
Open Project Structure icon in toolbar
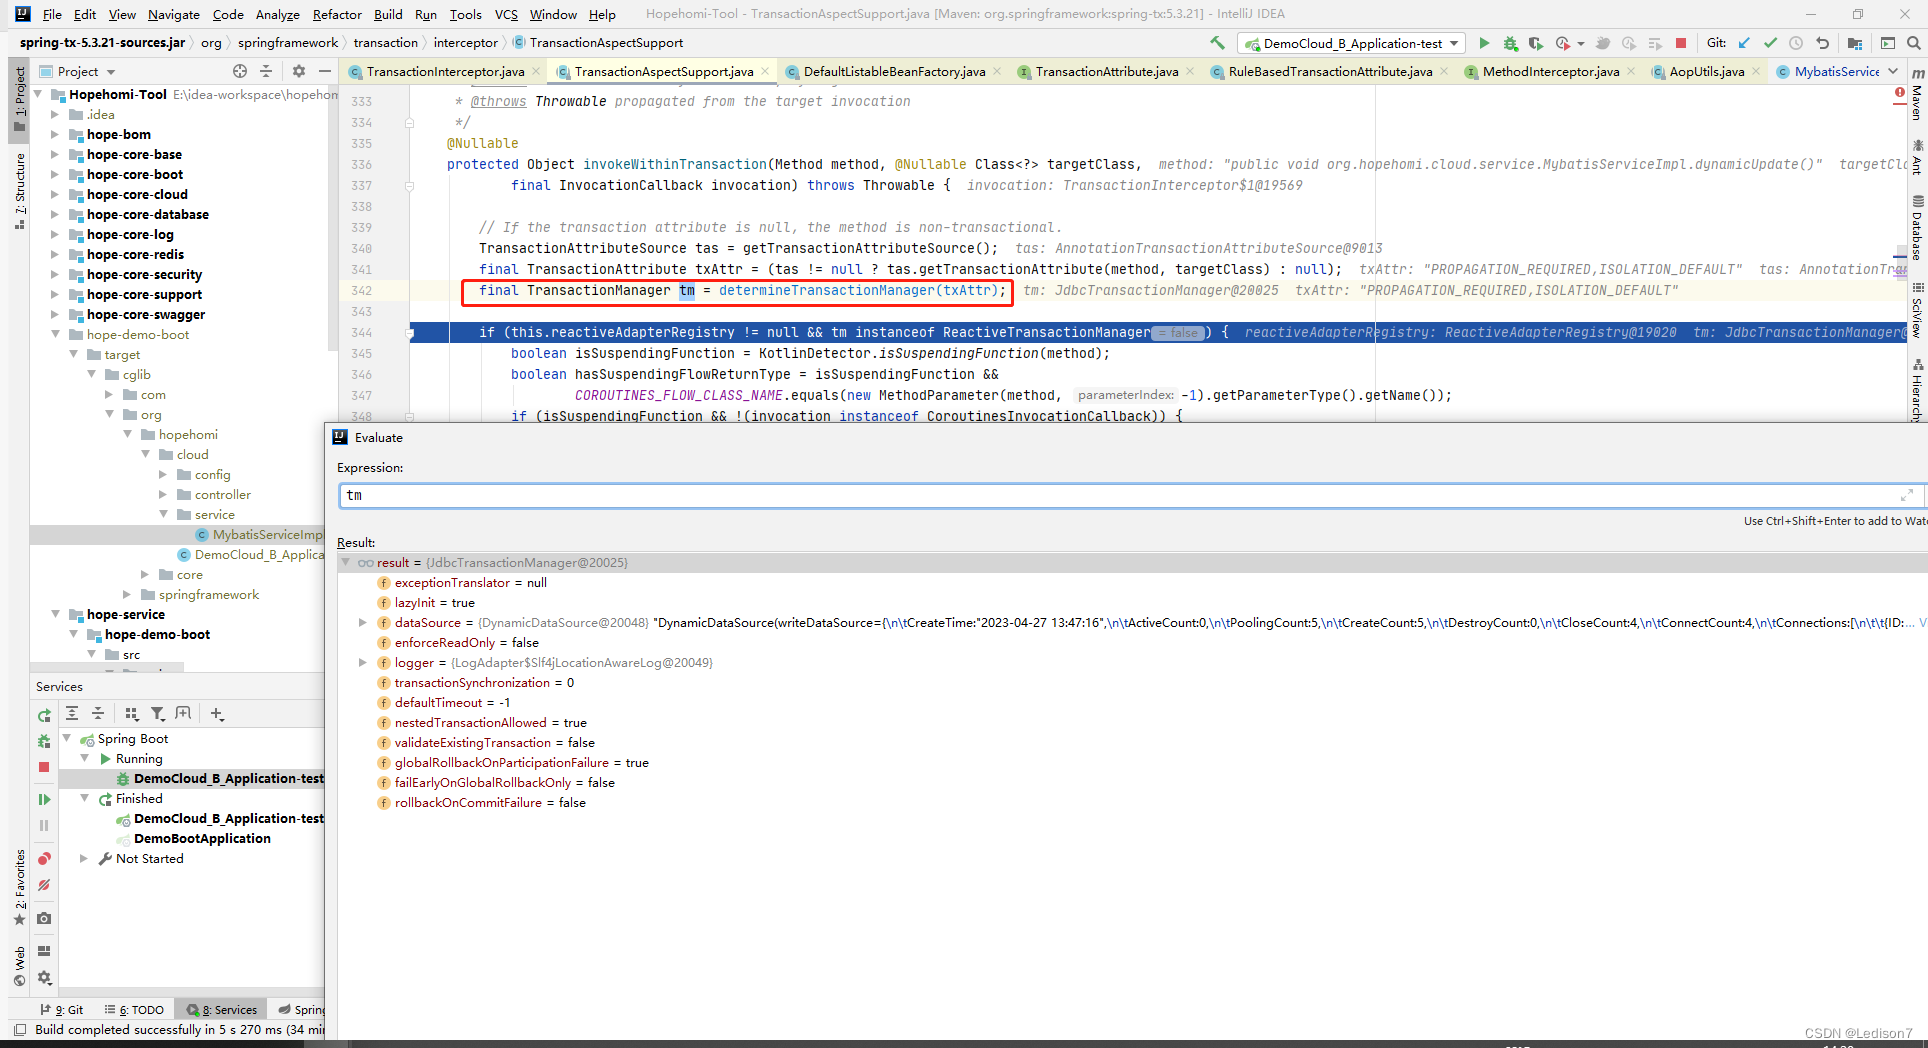pos(1855,43)
